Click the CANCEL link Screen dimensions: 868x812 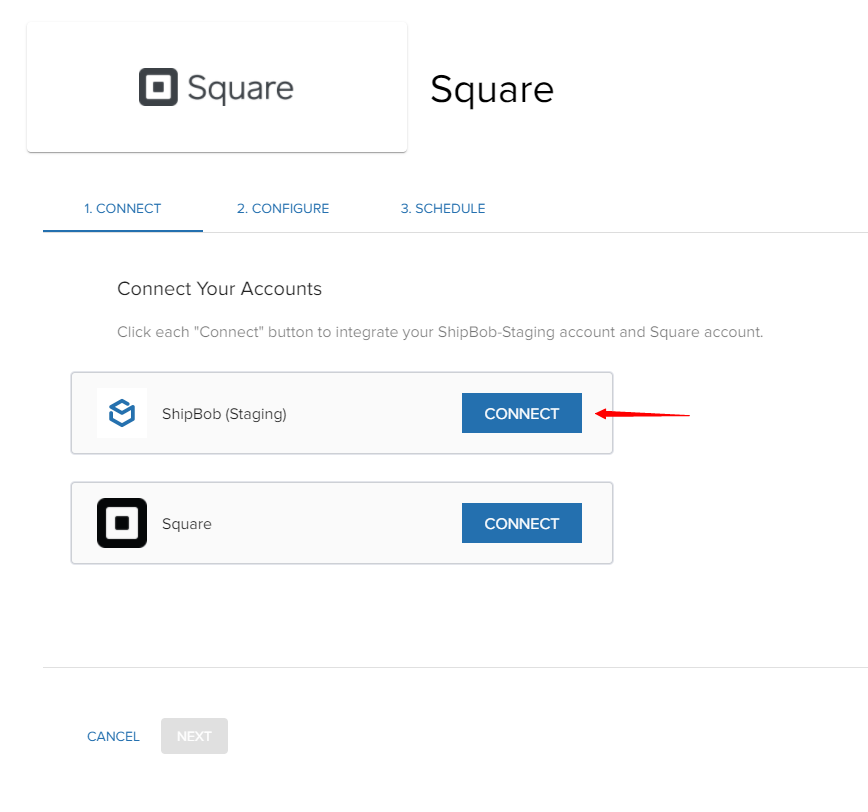pos(113,736)
